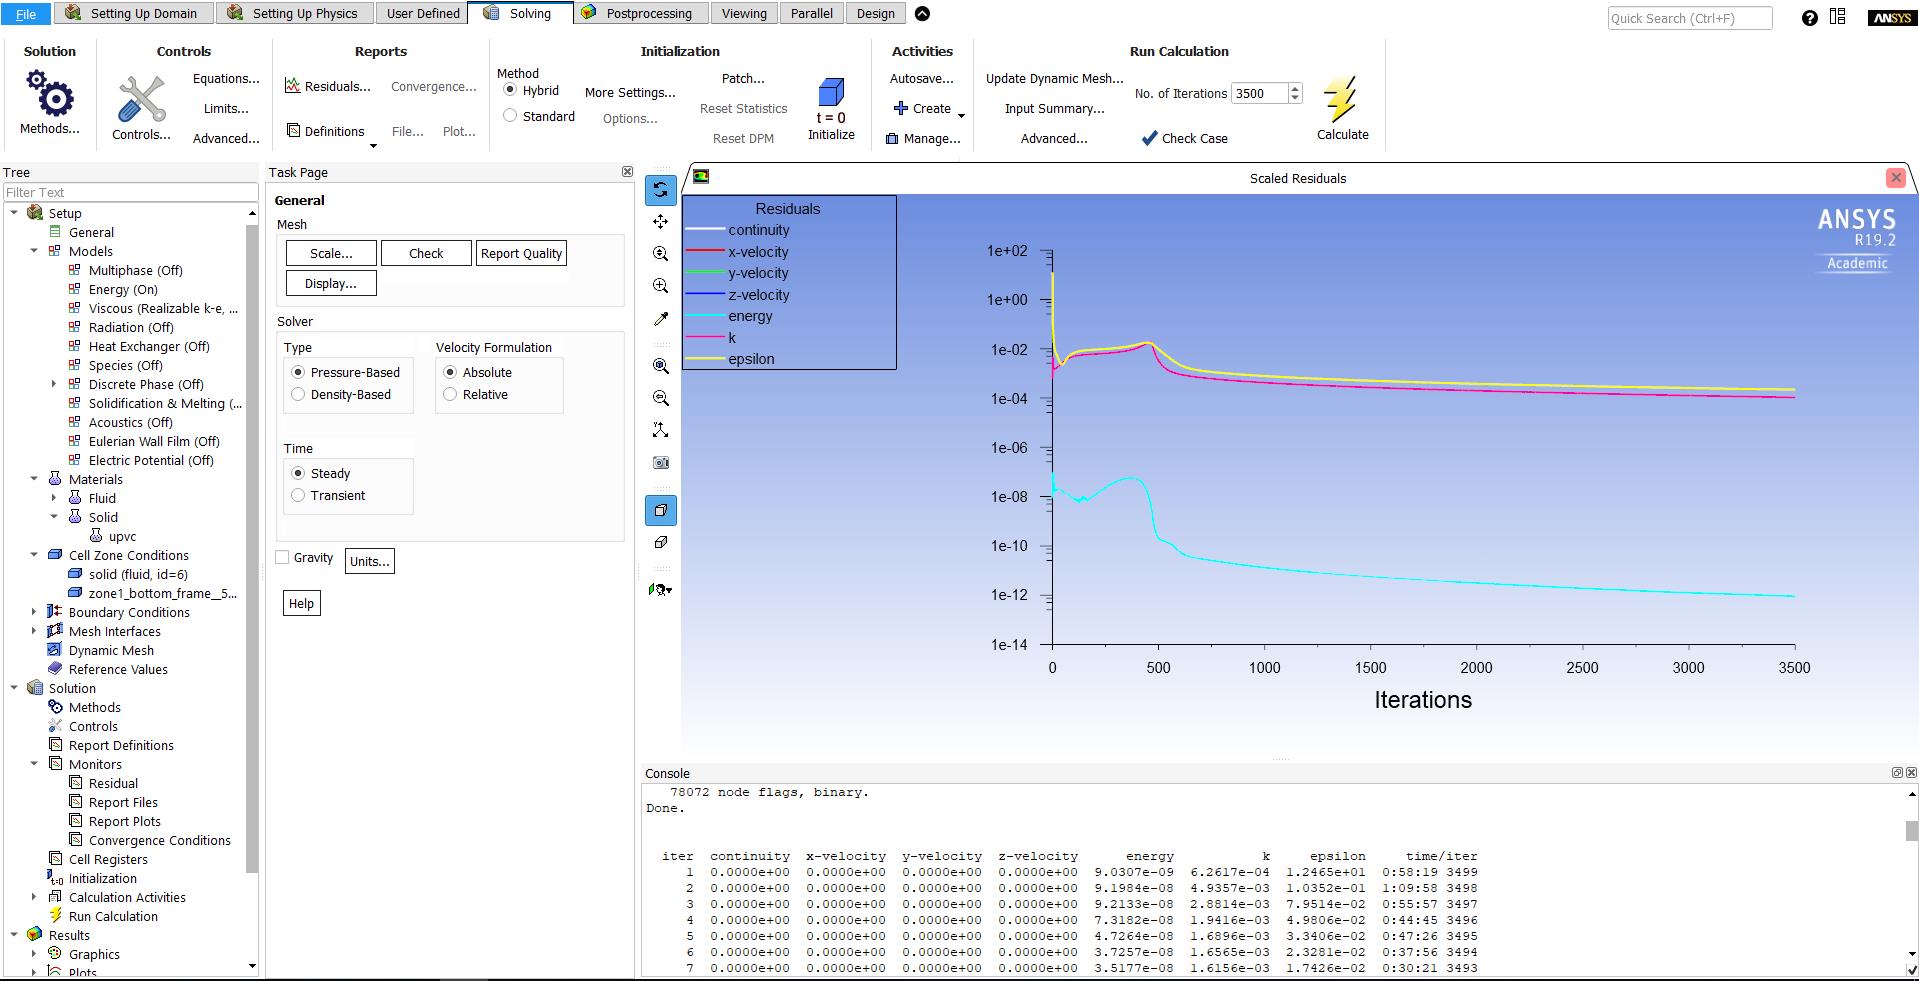The image size is (1919, 981).
Task: Click the Check Case button
Action: (x=1185, y=139)
